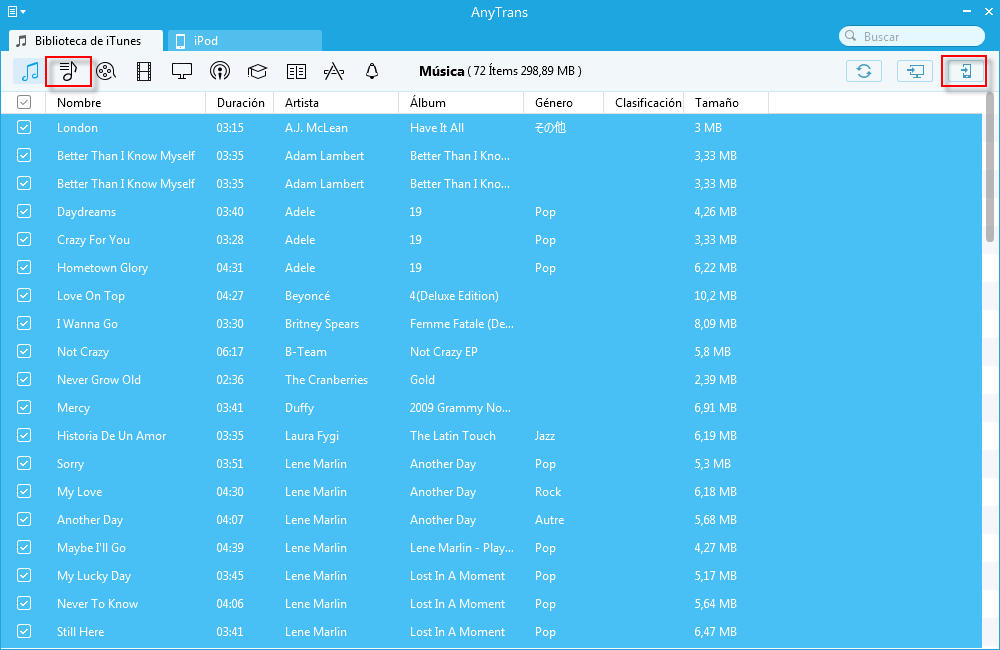Screen dimensions: 1000x650
Task: Uncheck the Hometown Glory checkbox
Action: (24, 267)
